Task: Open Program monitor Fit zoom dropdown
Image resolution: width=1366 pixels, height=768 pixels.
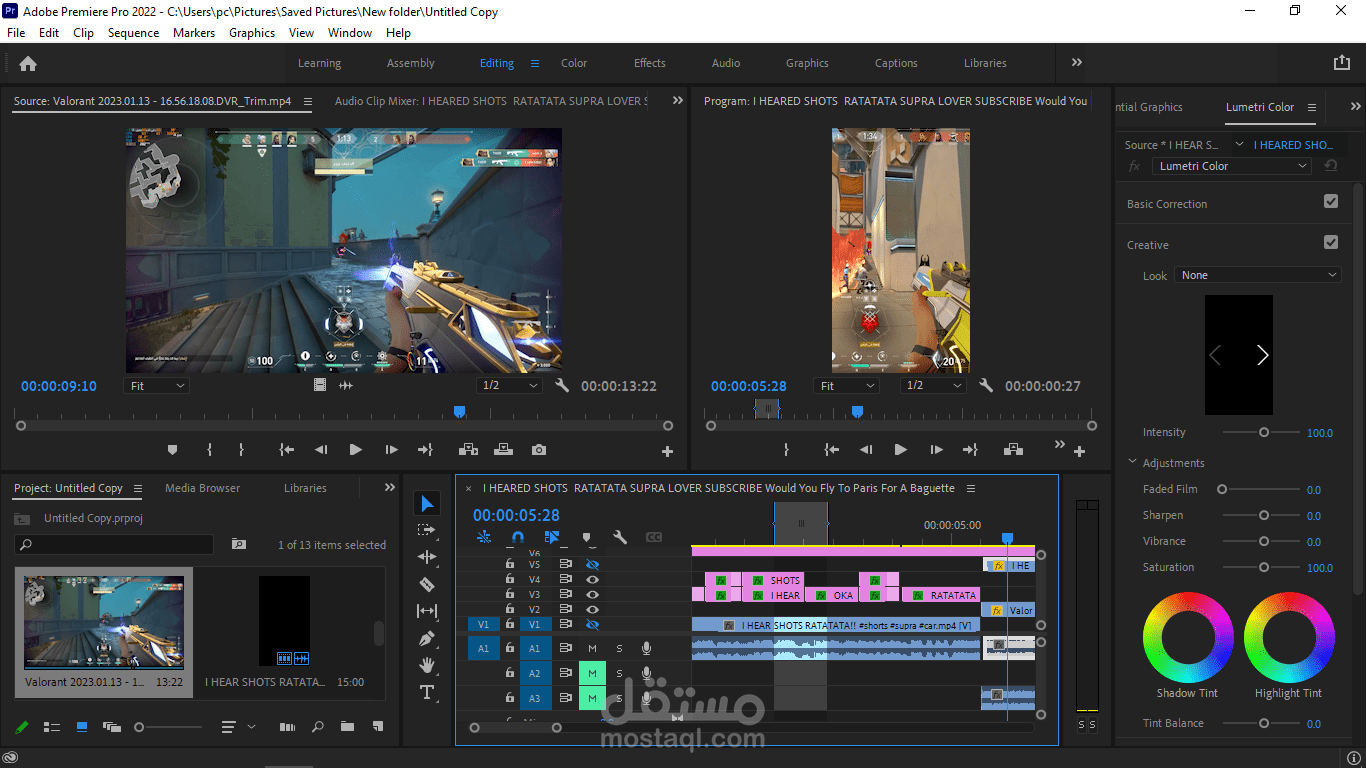Action: (847, 385)
